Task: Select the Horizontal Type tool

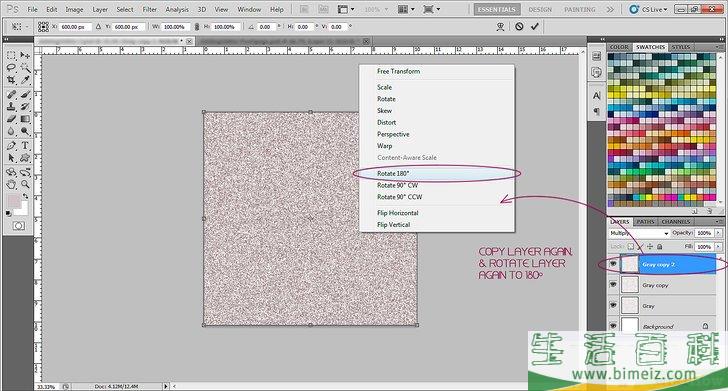Action: click(25, 146)
